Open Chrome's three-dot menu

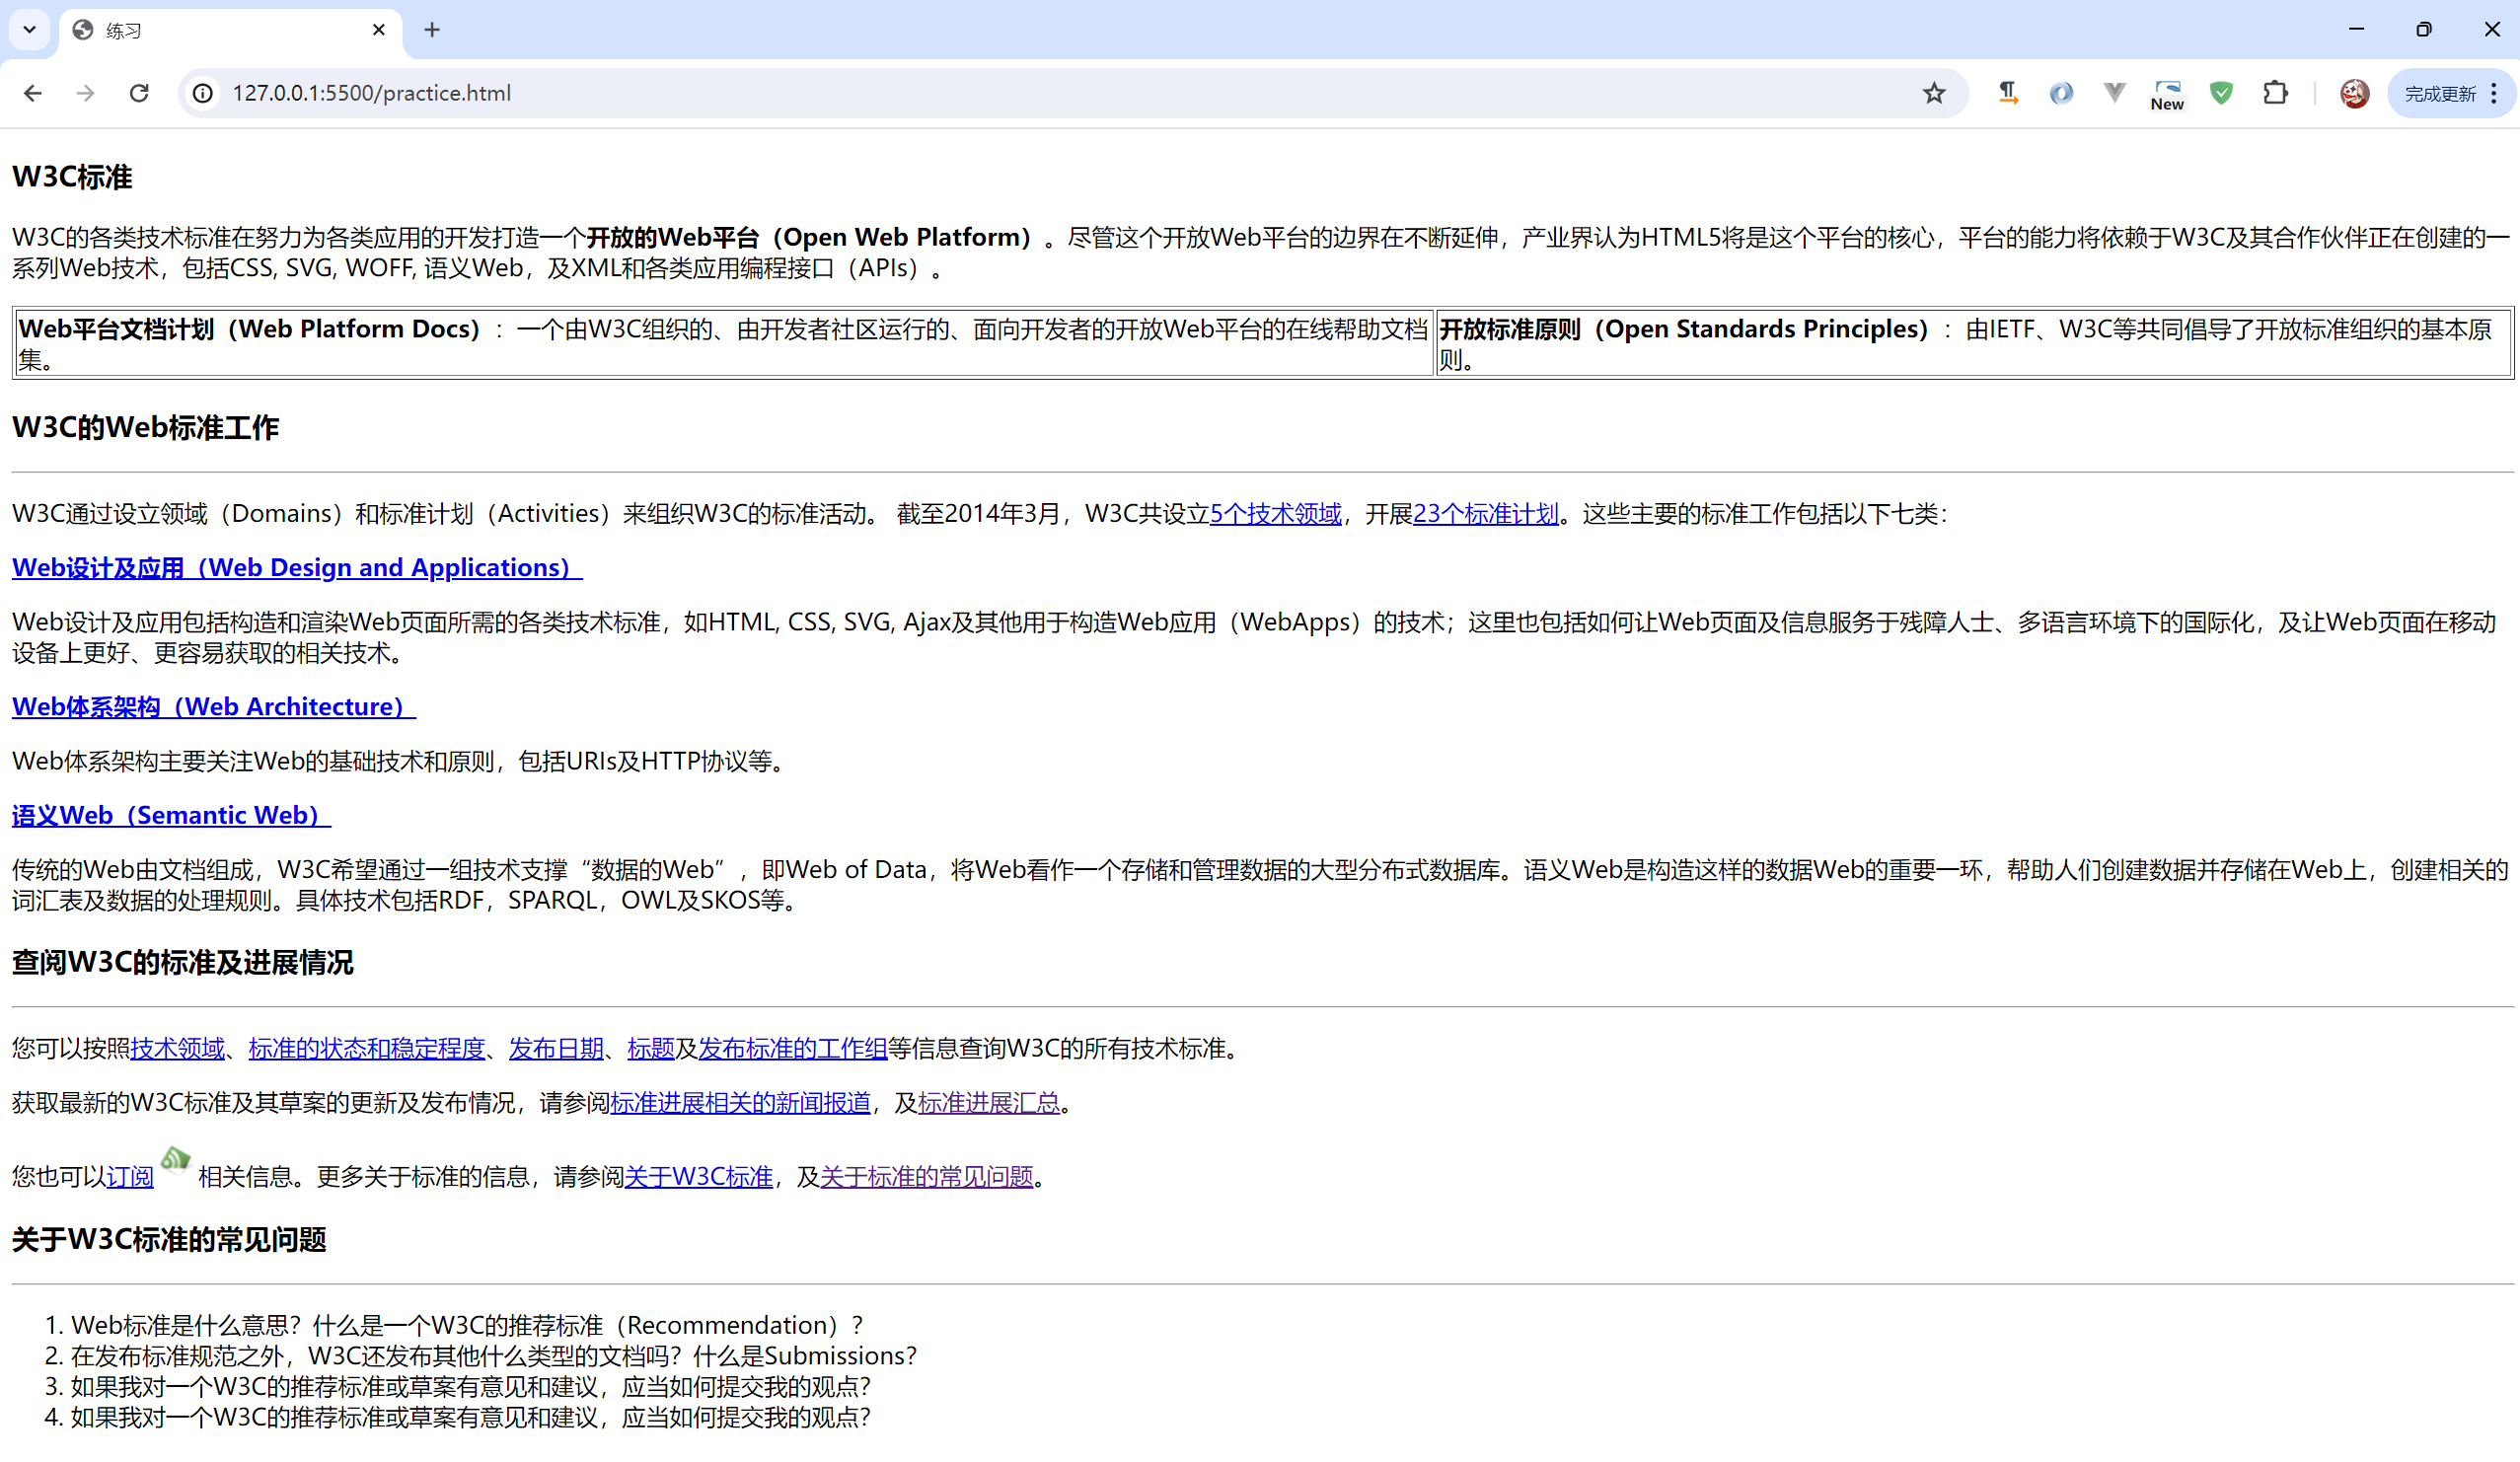point(2494,93)
